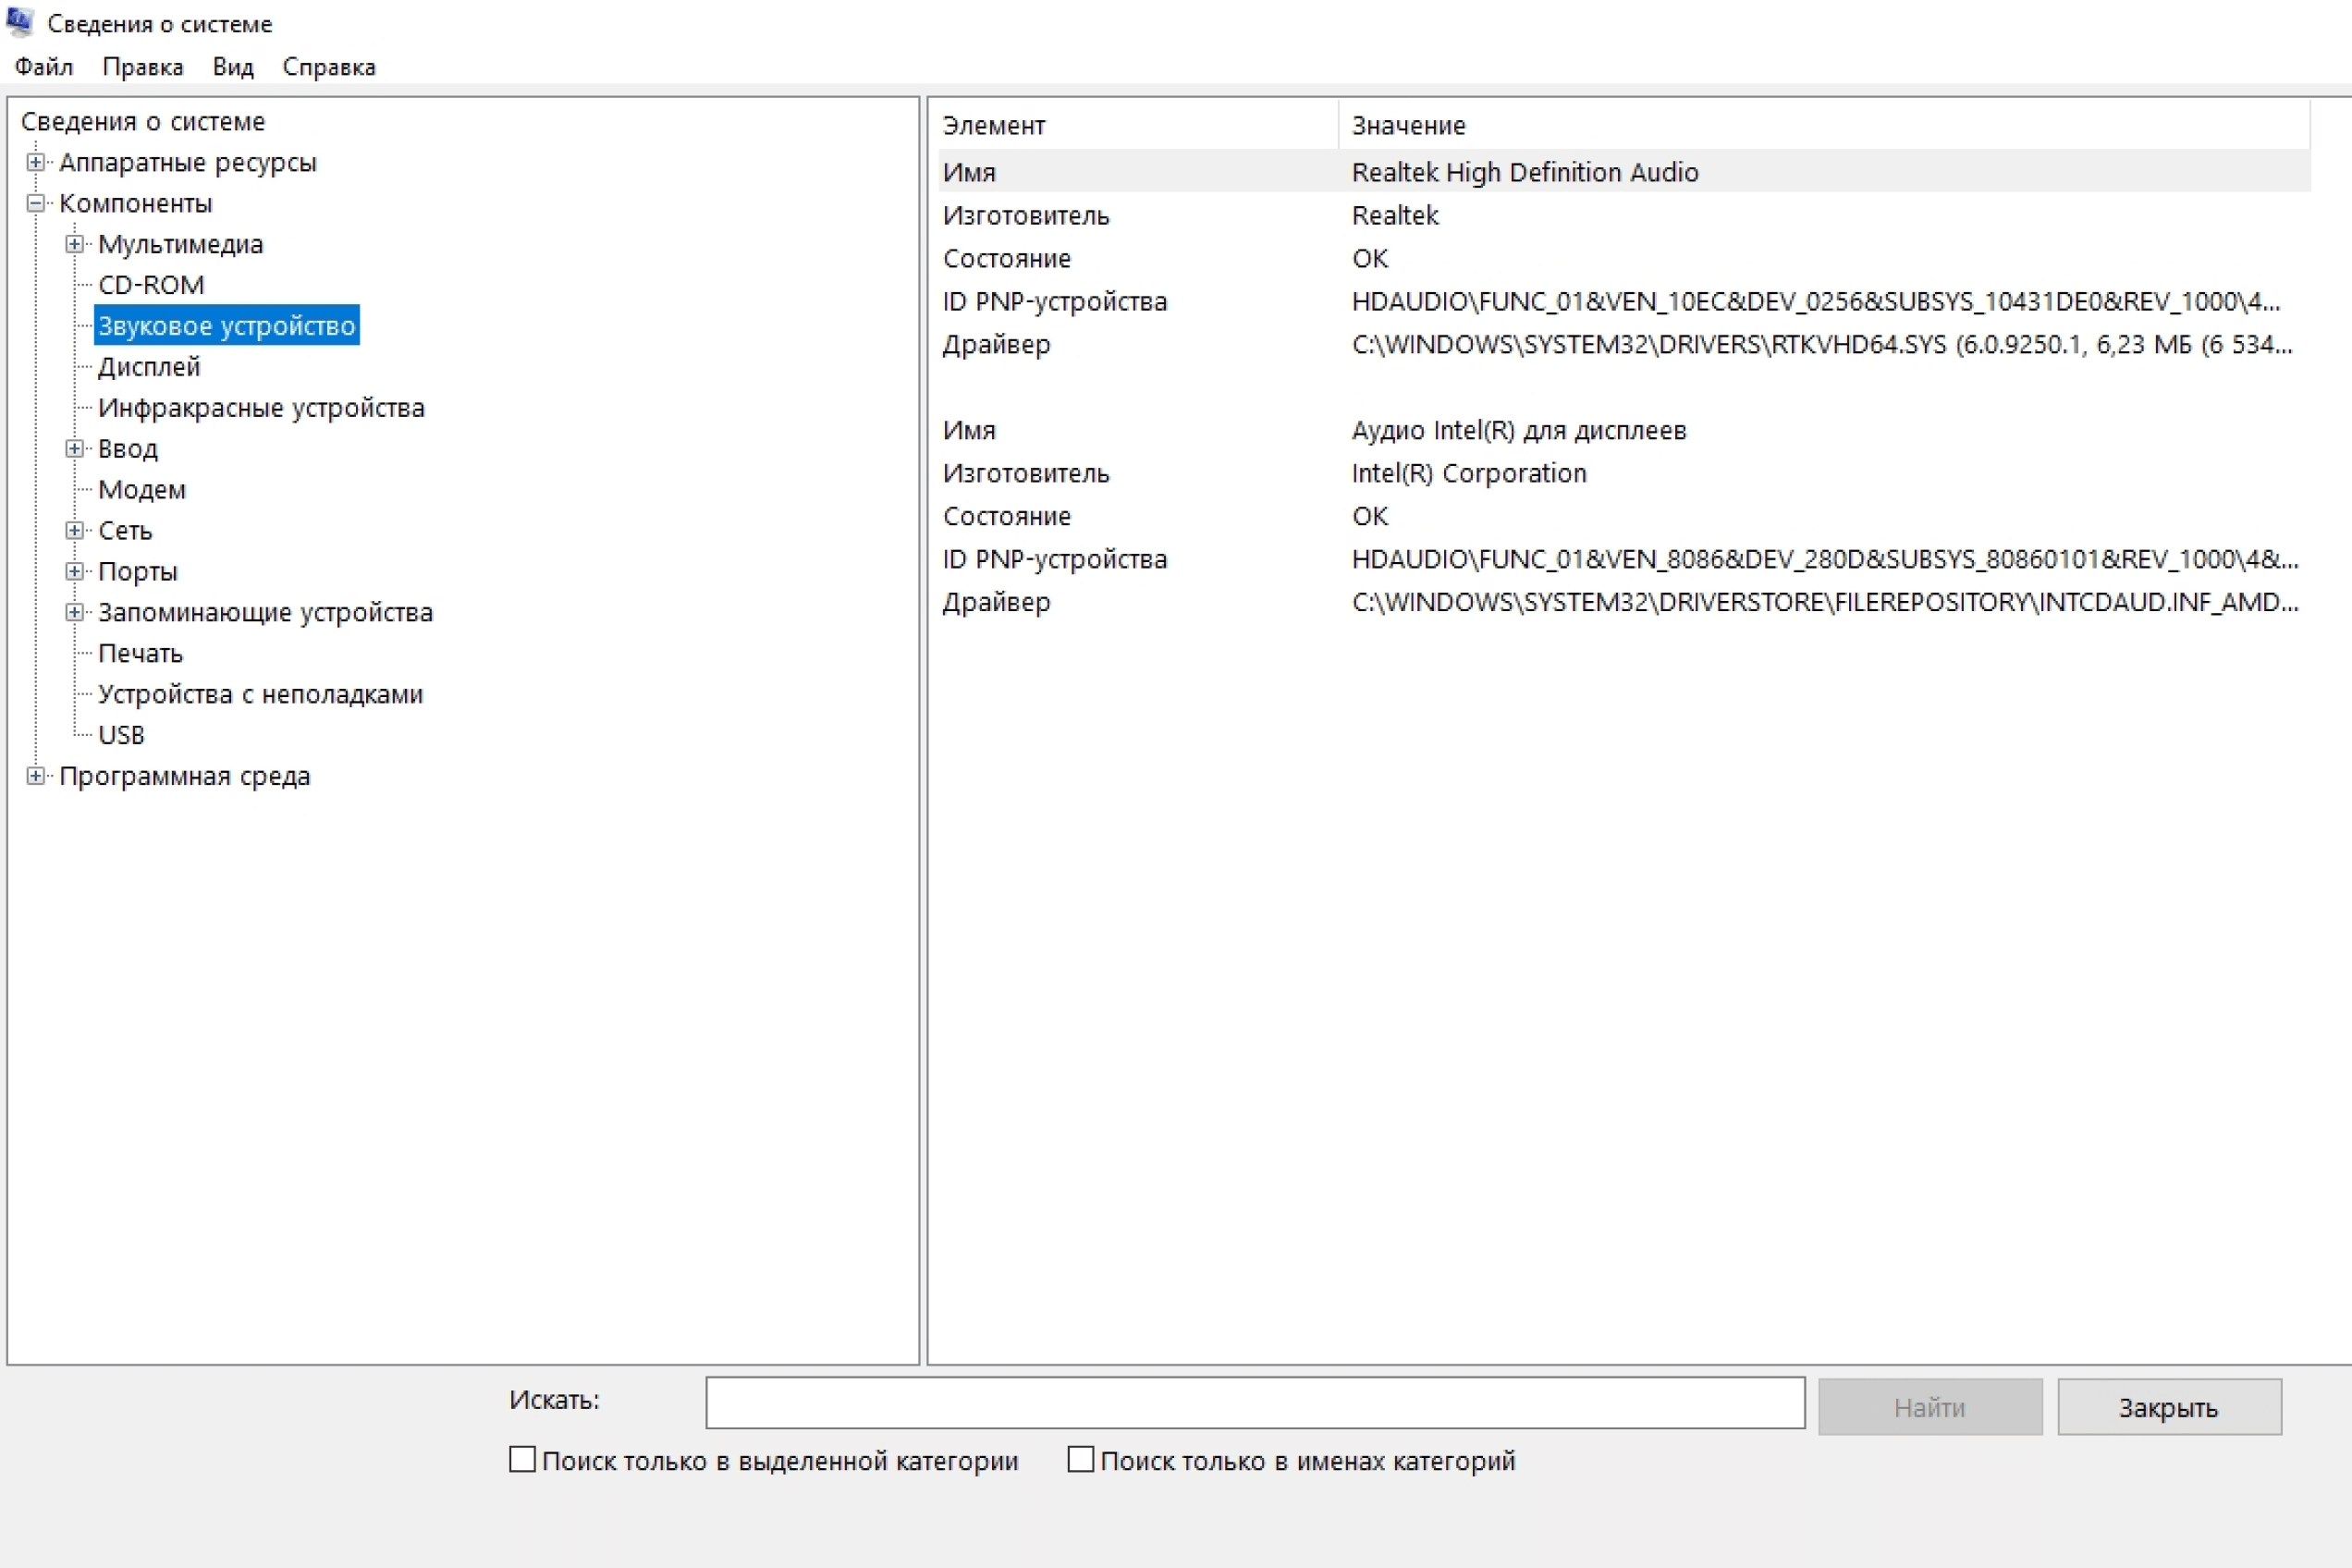Open the Справка menu
Image resolution: width=2352 pixels, height=1568 pixels.
tap(329, 67)
